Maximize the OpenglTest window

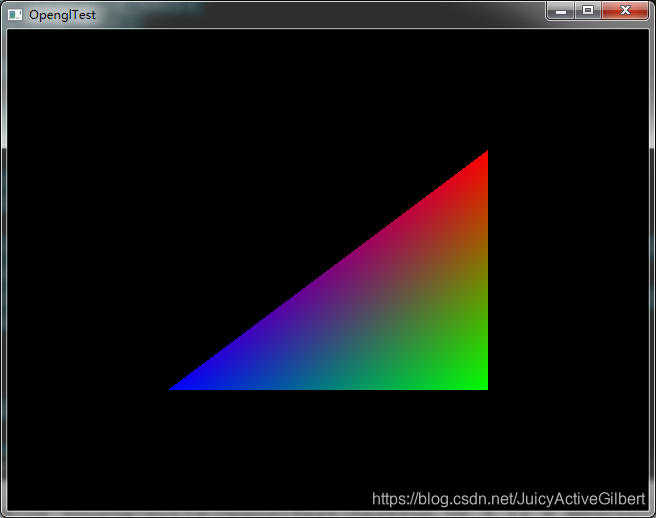coord(588,10)
